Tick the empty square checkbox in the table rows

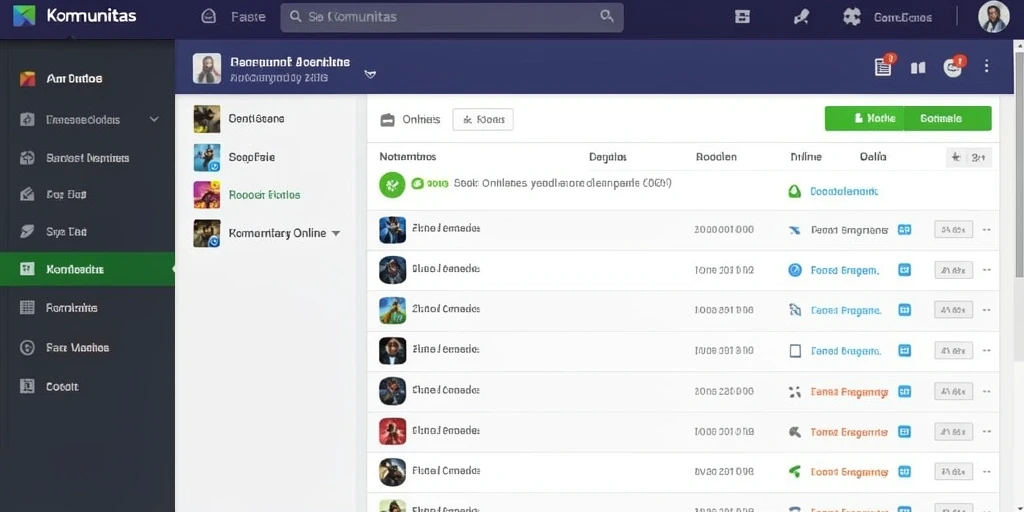[x=795, y=351]
